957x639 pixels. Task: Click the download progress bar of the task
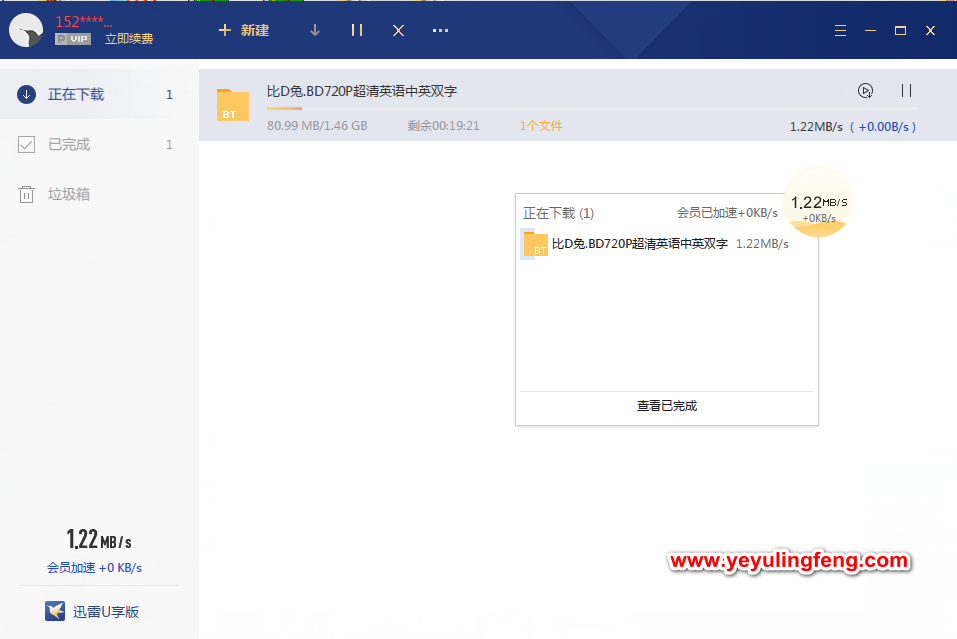(x=591, y=109)
